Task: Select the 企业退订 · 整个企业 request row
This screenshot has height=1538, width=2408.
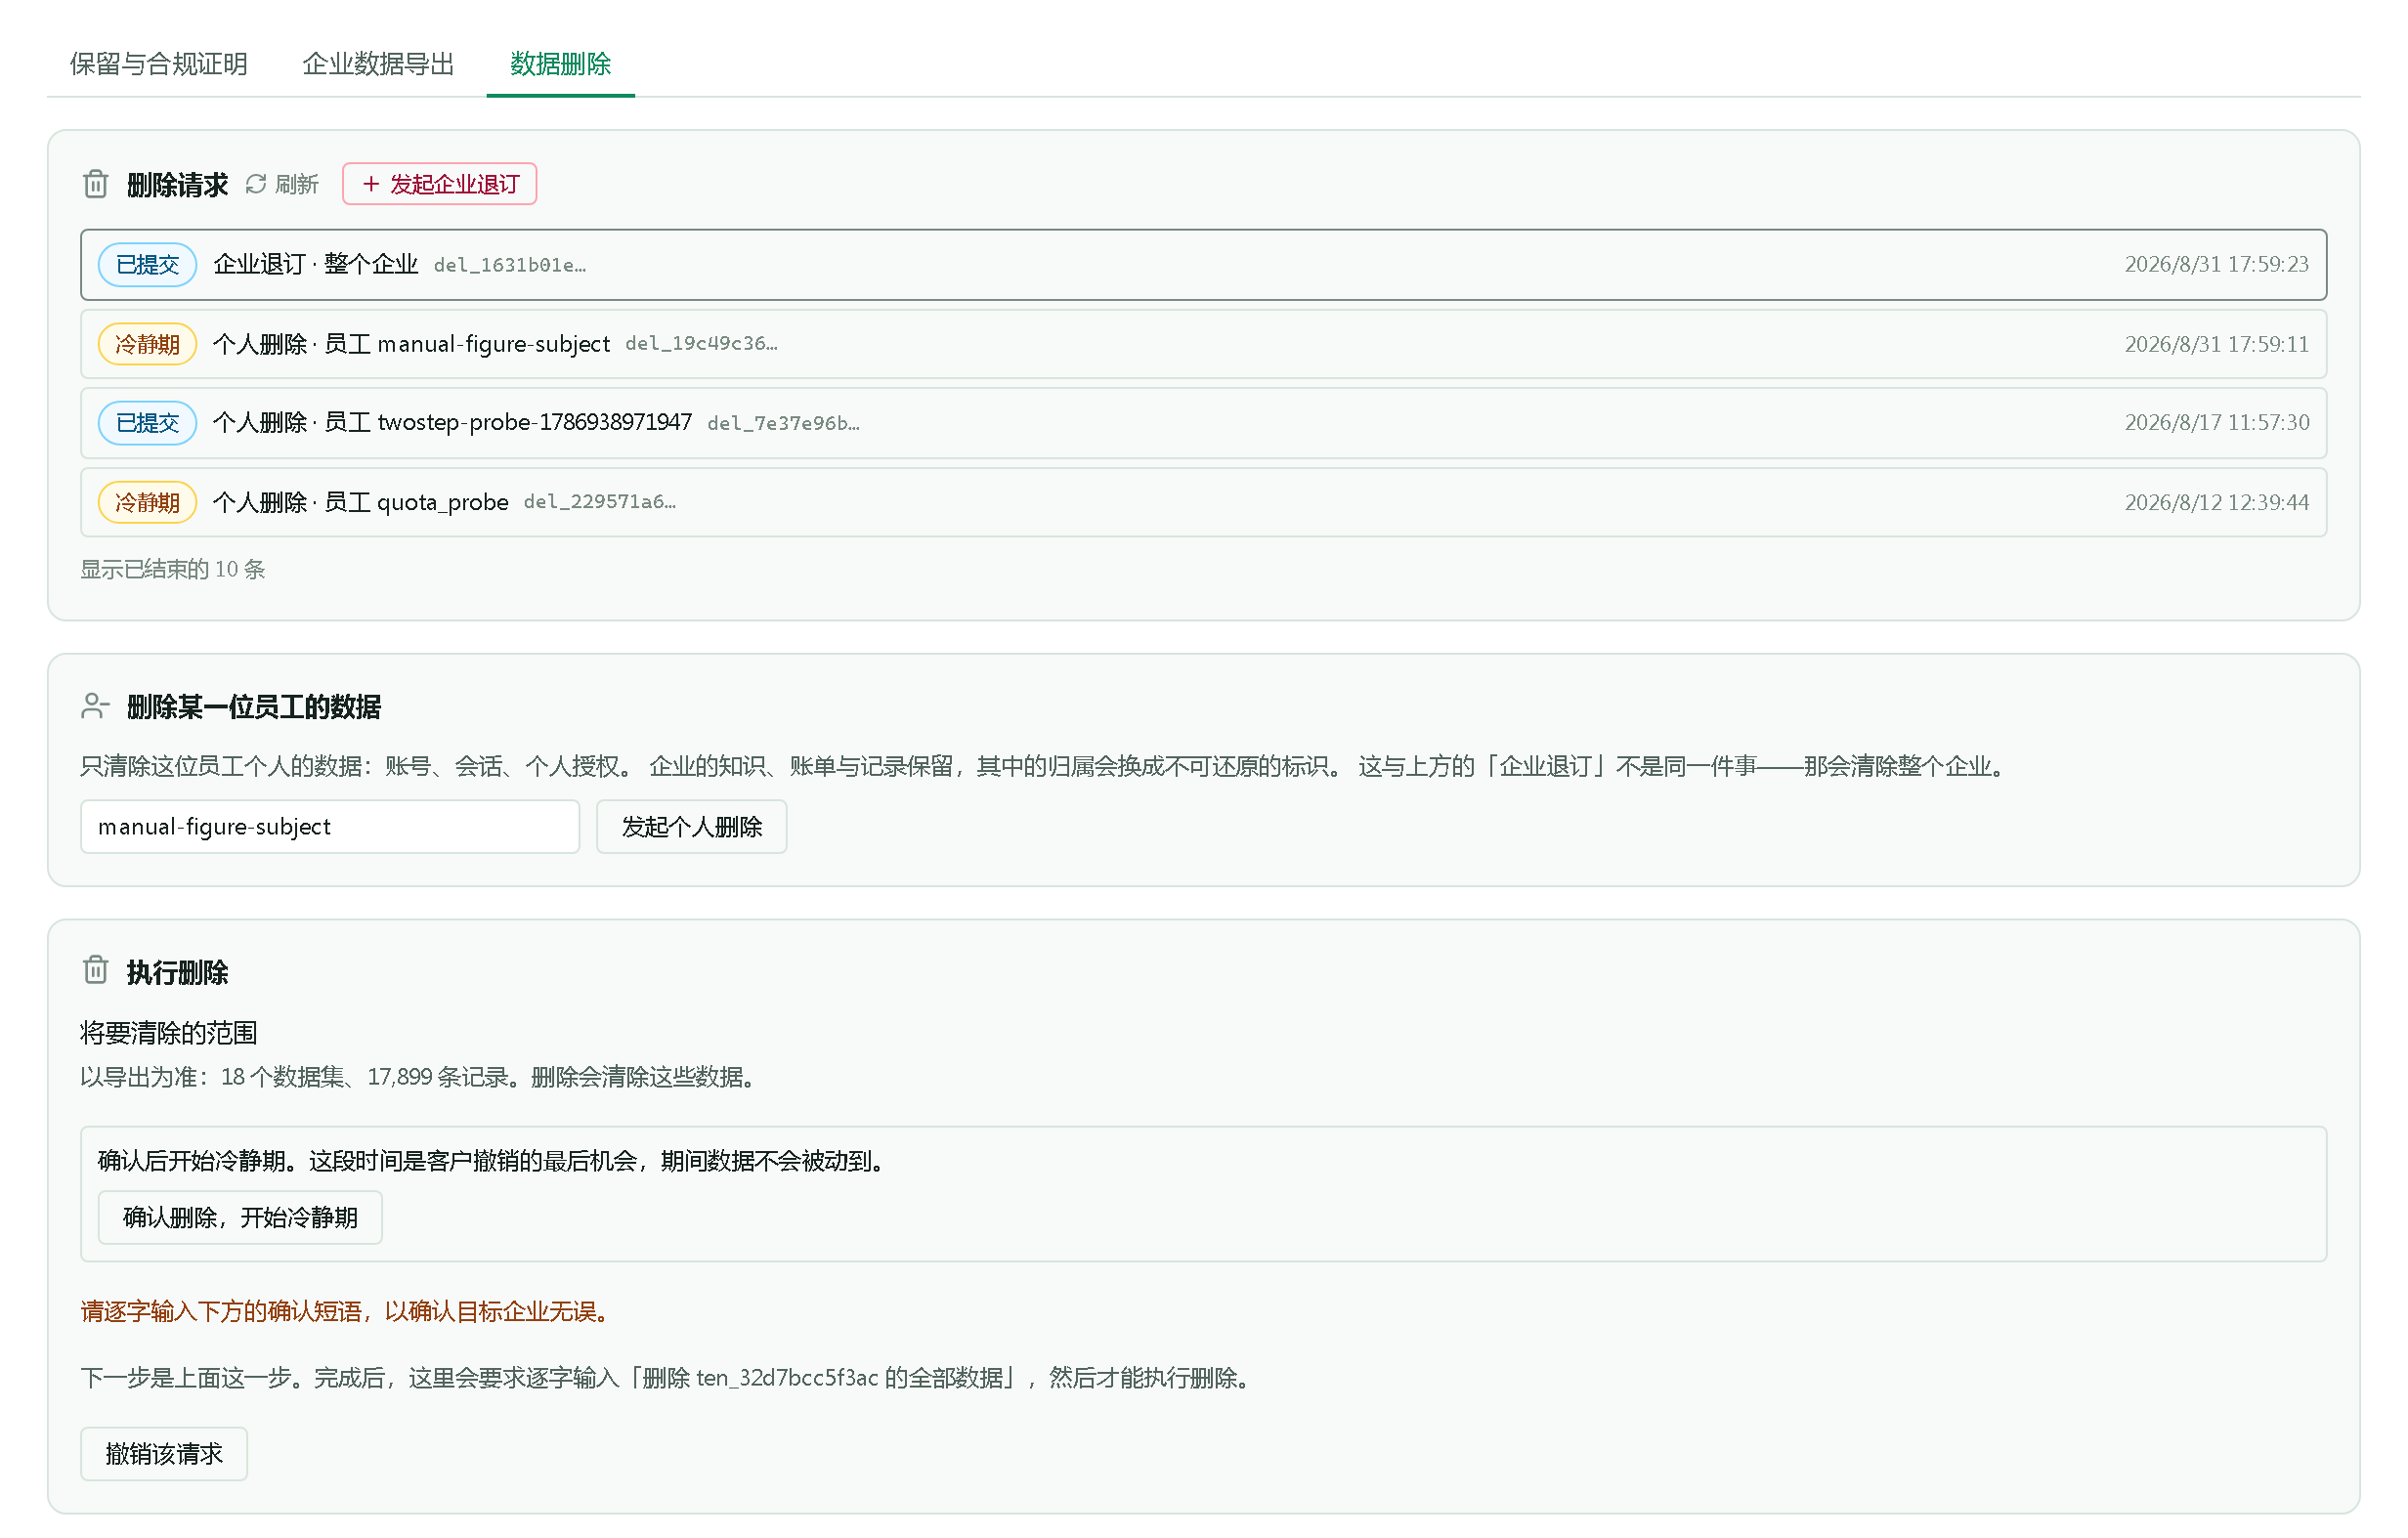Action: click(x=1203, y=264)
